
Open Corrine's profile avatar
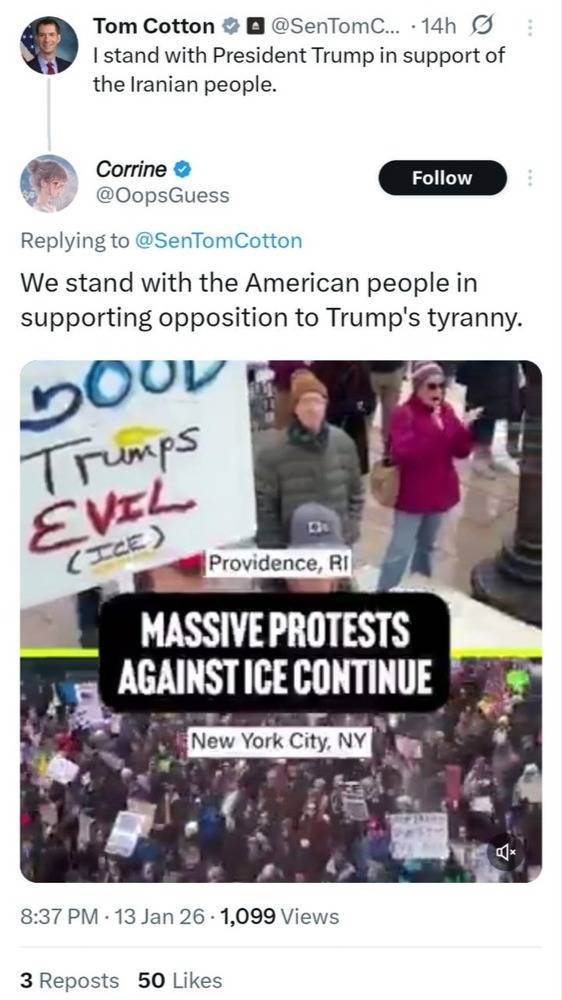(x=49, y=183)
